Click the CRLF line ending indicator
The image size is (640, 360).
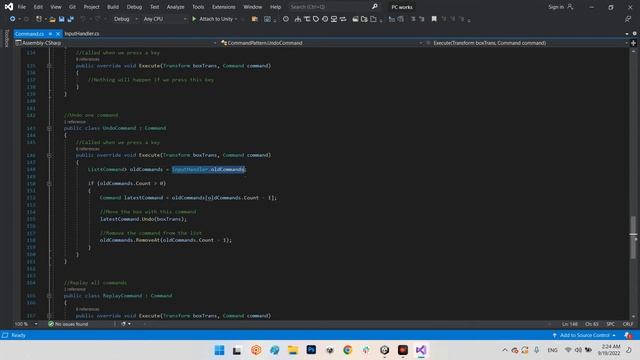point(628,324)
